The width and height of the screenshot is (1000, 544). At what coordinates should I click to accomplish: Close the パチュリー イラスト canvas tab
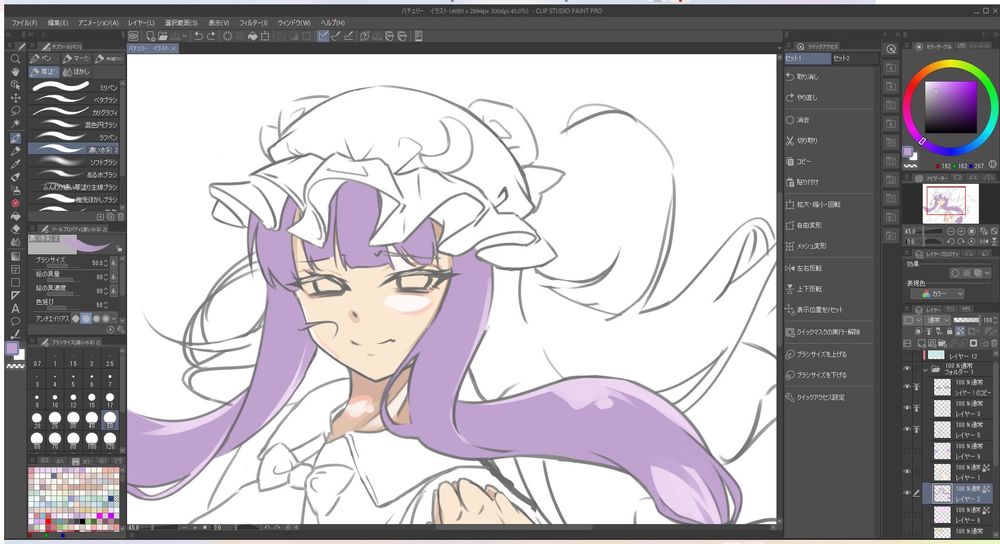tap(173, 48)
